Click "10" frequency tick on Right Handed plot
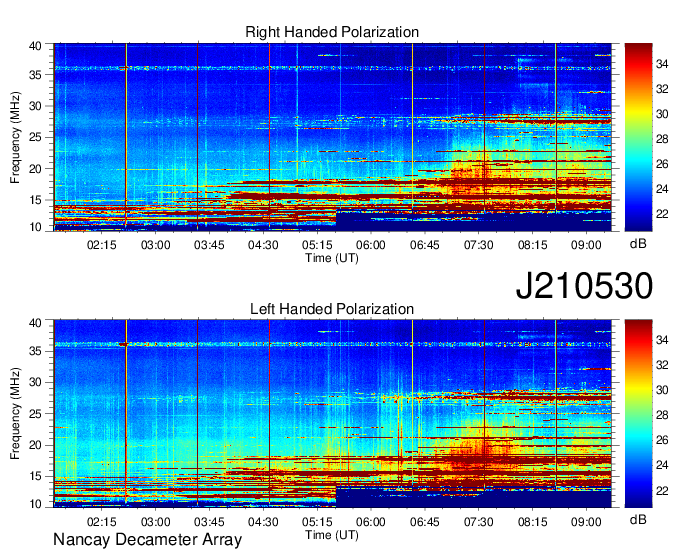 35,227
